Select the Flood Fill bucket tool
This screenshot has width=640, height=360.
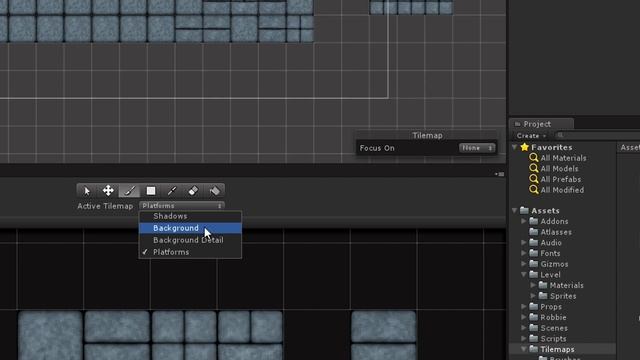click(x=214, y=191)
